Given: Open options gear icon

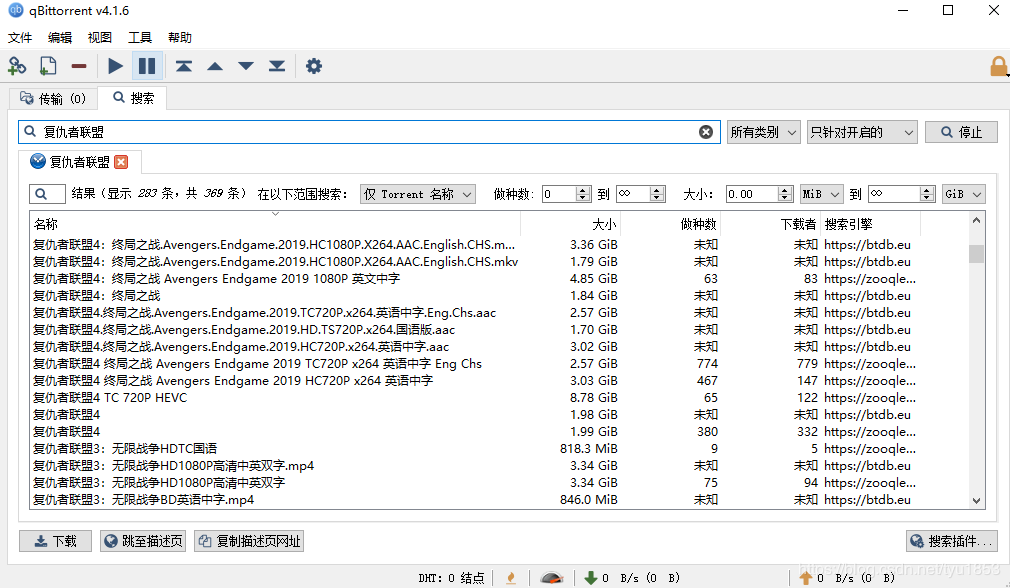Looking at the screenshot, I should click(314, 66).
